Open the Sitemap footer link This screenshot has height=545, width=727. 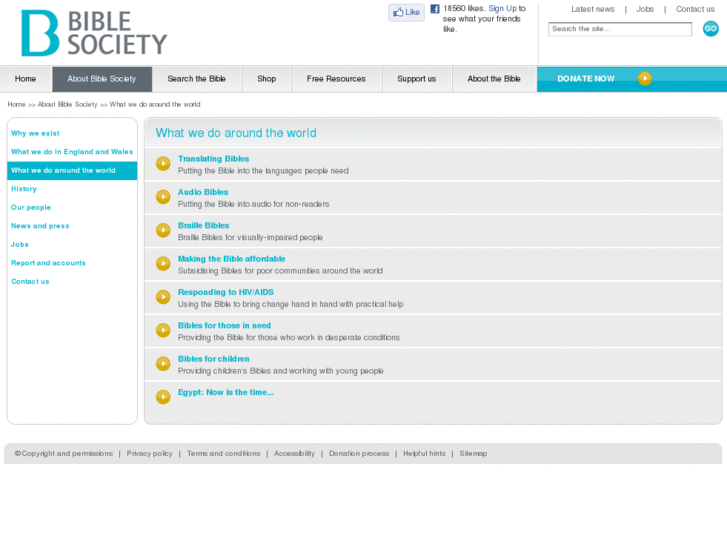[473, 454]
